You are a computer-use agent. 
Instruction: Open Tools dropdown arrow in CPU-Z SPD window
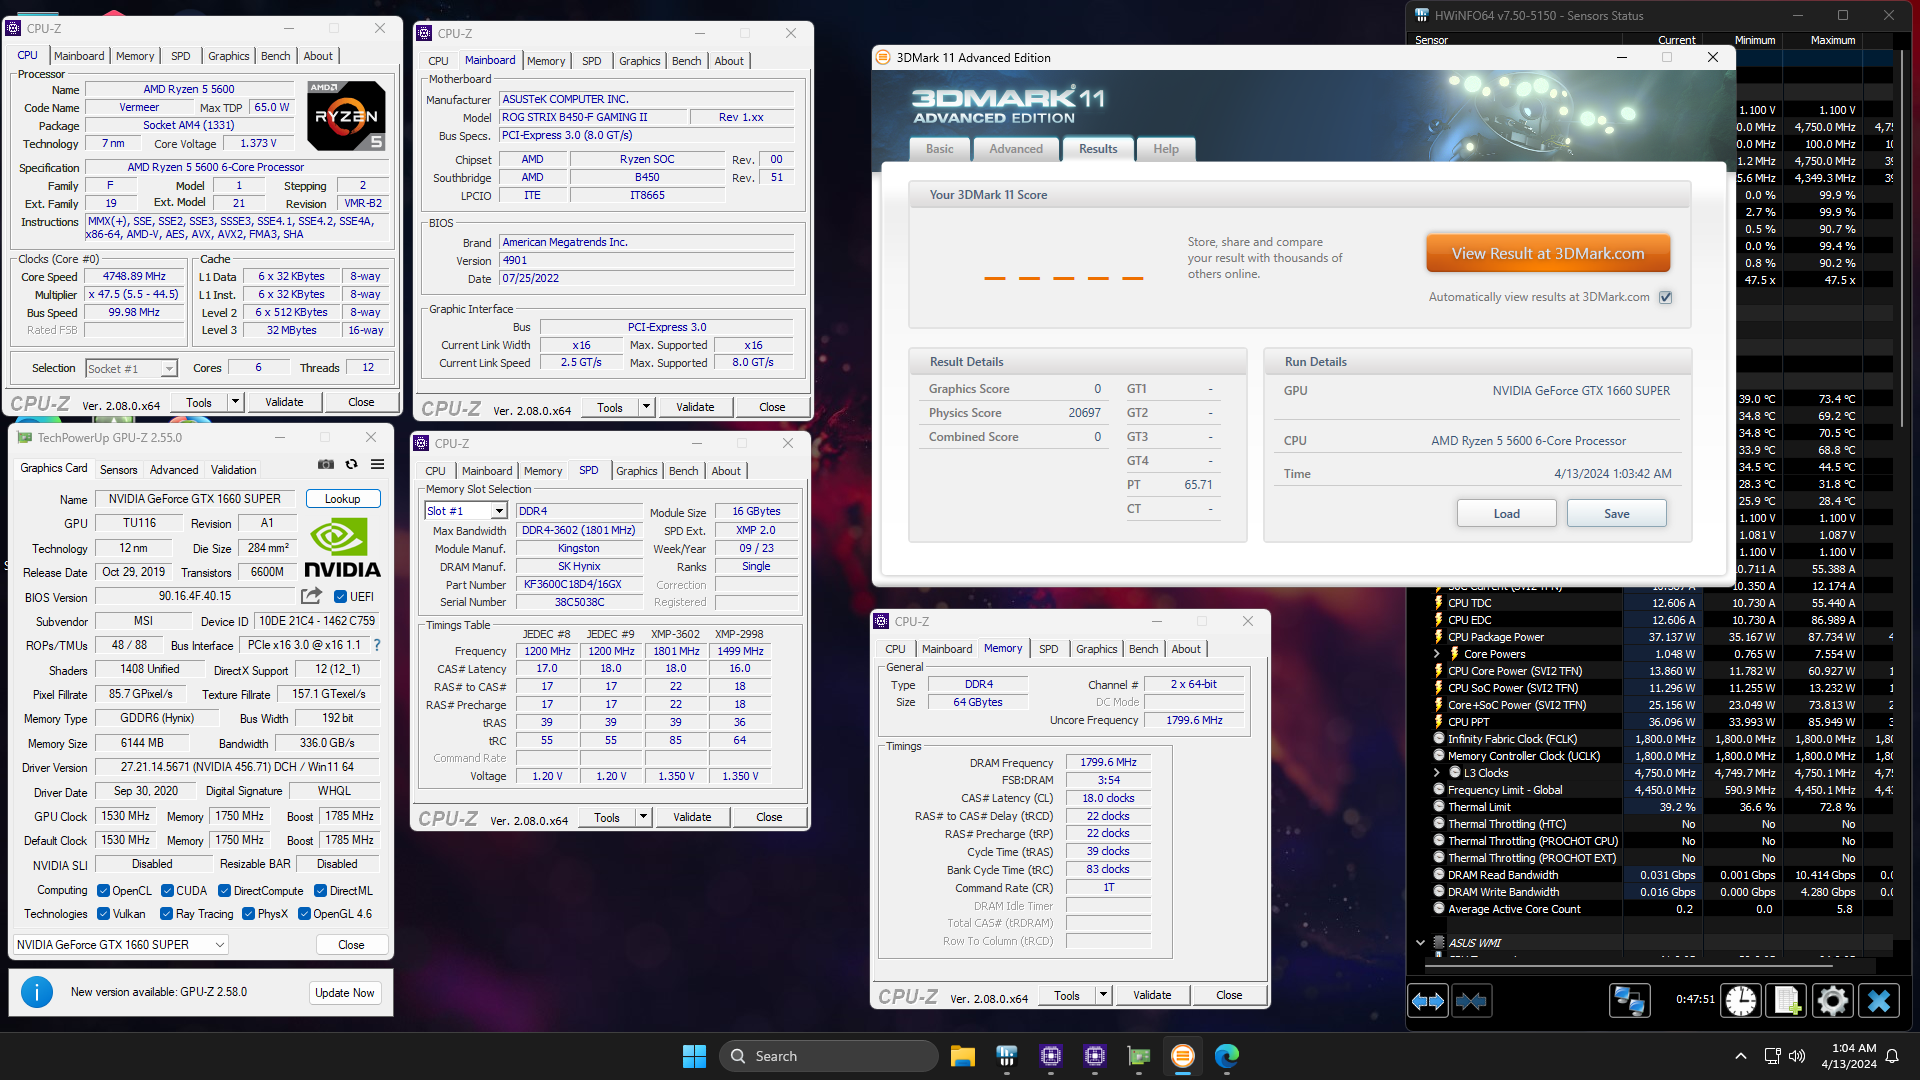pyautogui.click(x=643, y=817)
